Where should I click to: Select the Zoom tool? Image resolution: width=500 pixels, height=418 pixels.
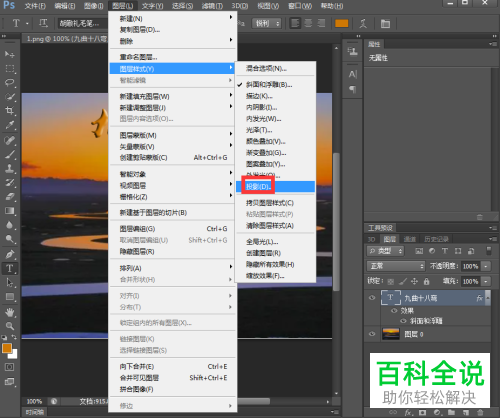[x=10, y=326]
